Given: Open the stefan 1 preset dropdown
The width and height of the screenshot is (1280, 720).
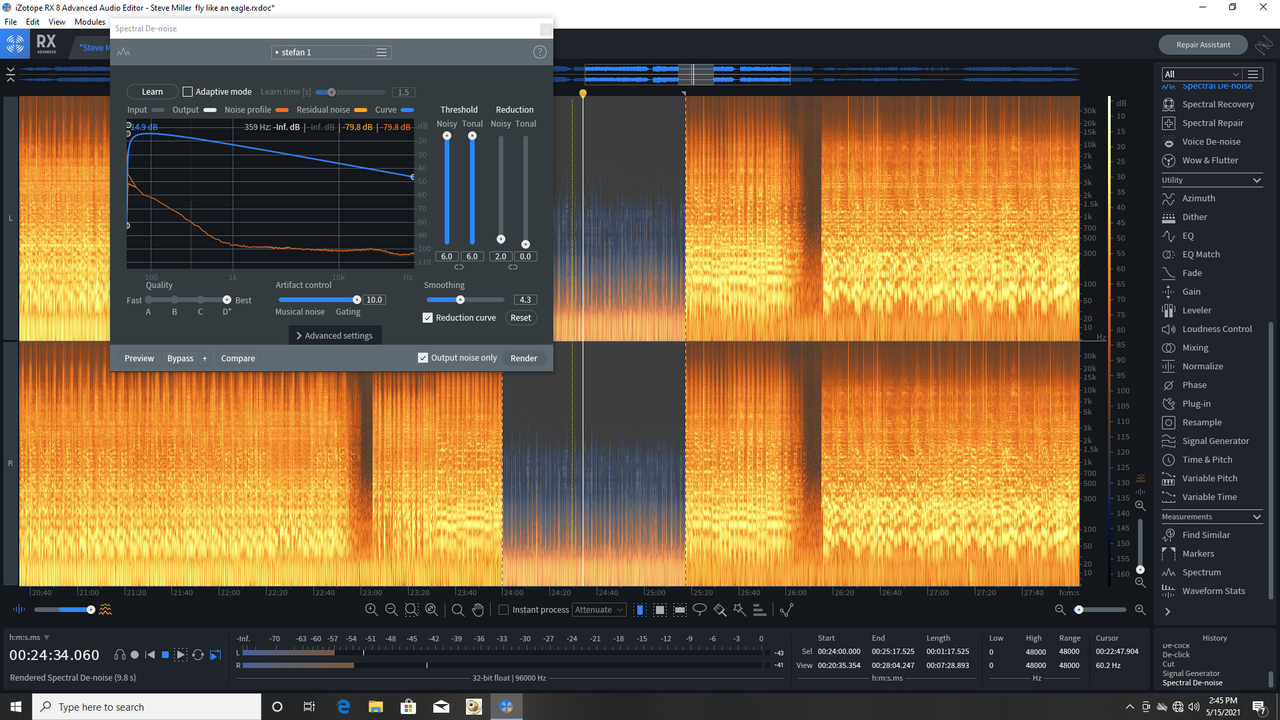Looking at the screenshot, I should (320, 52).
